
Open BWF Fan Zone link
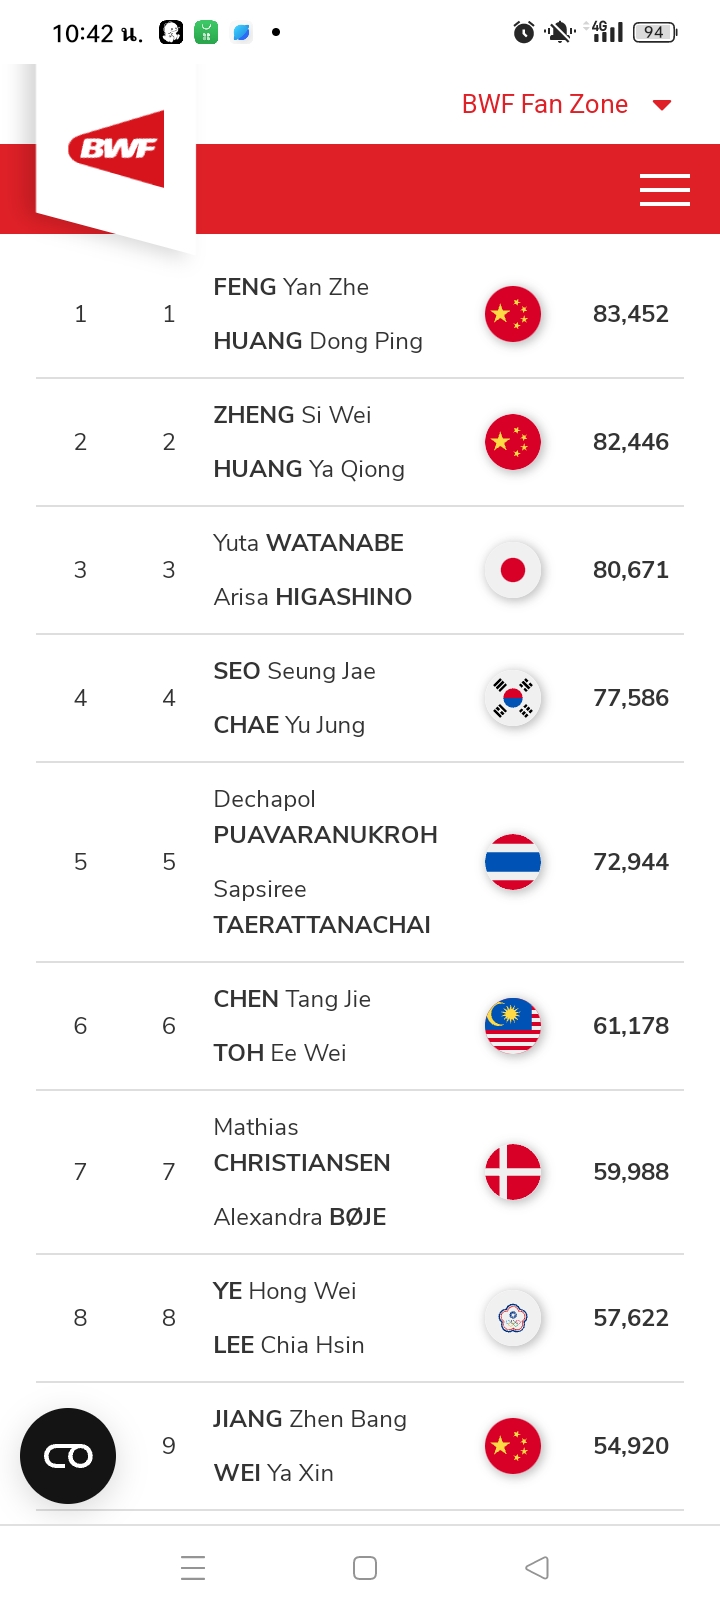[x=545, y=104]
